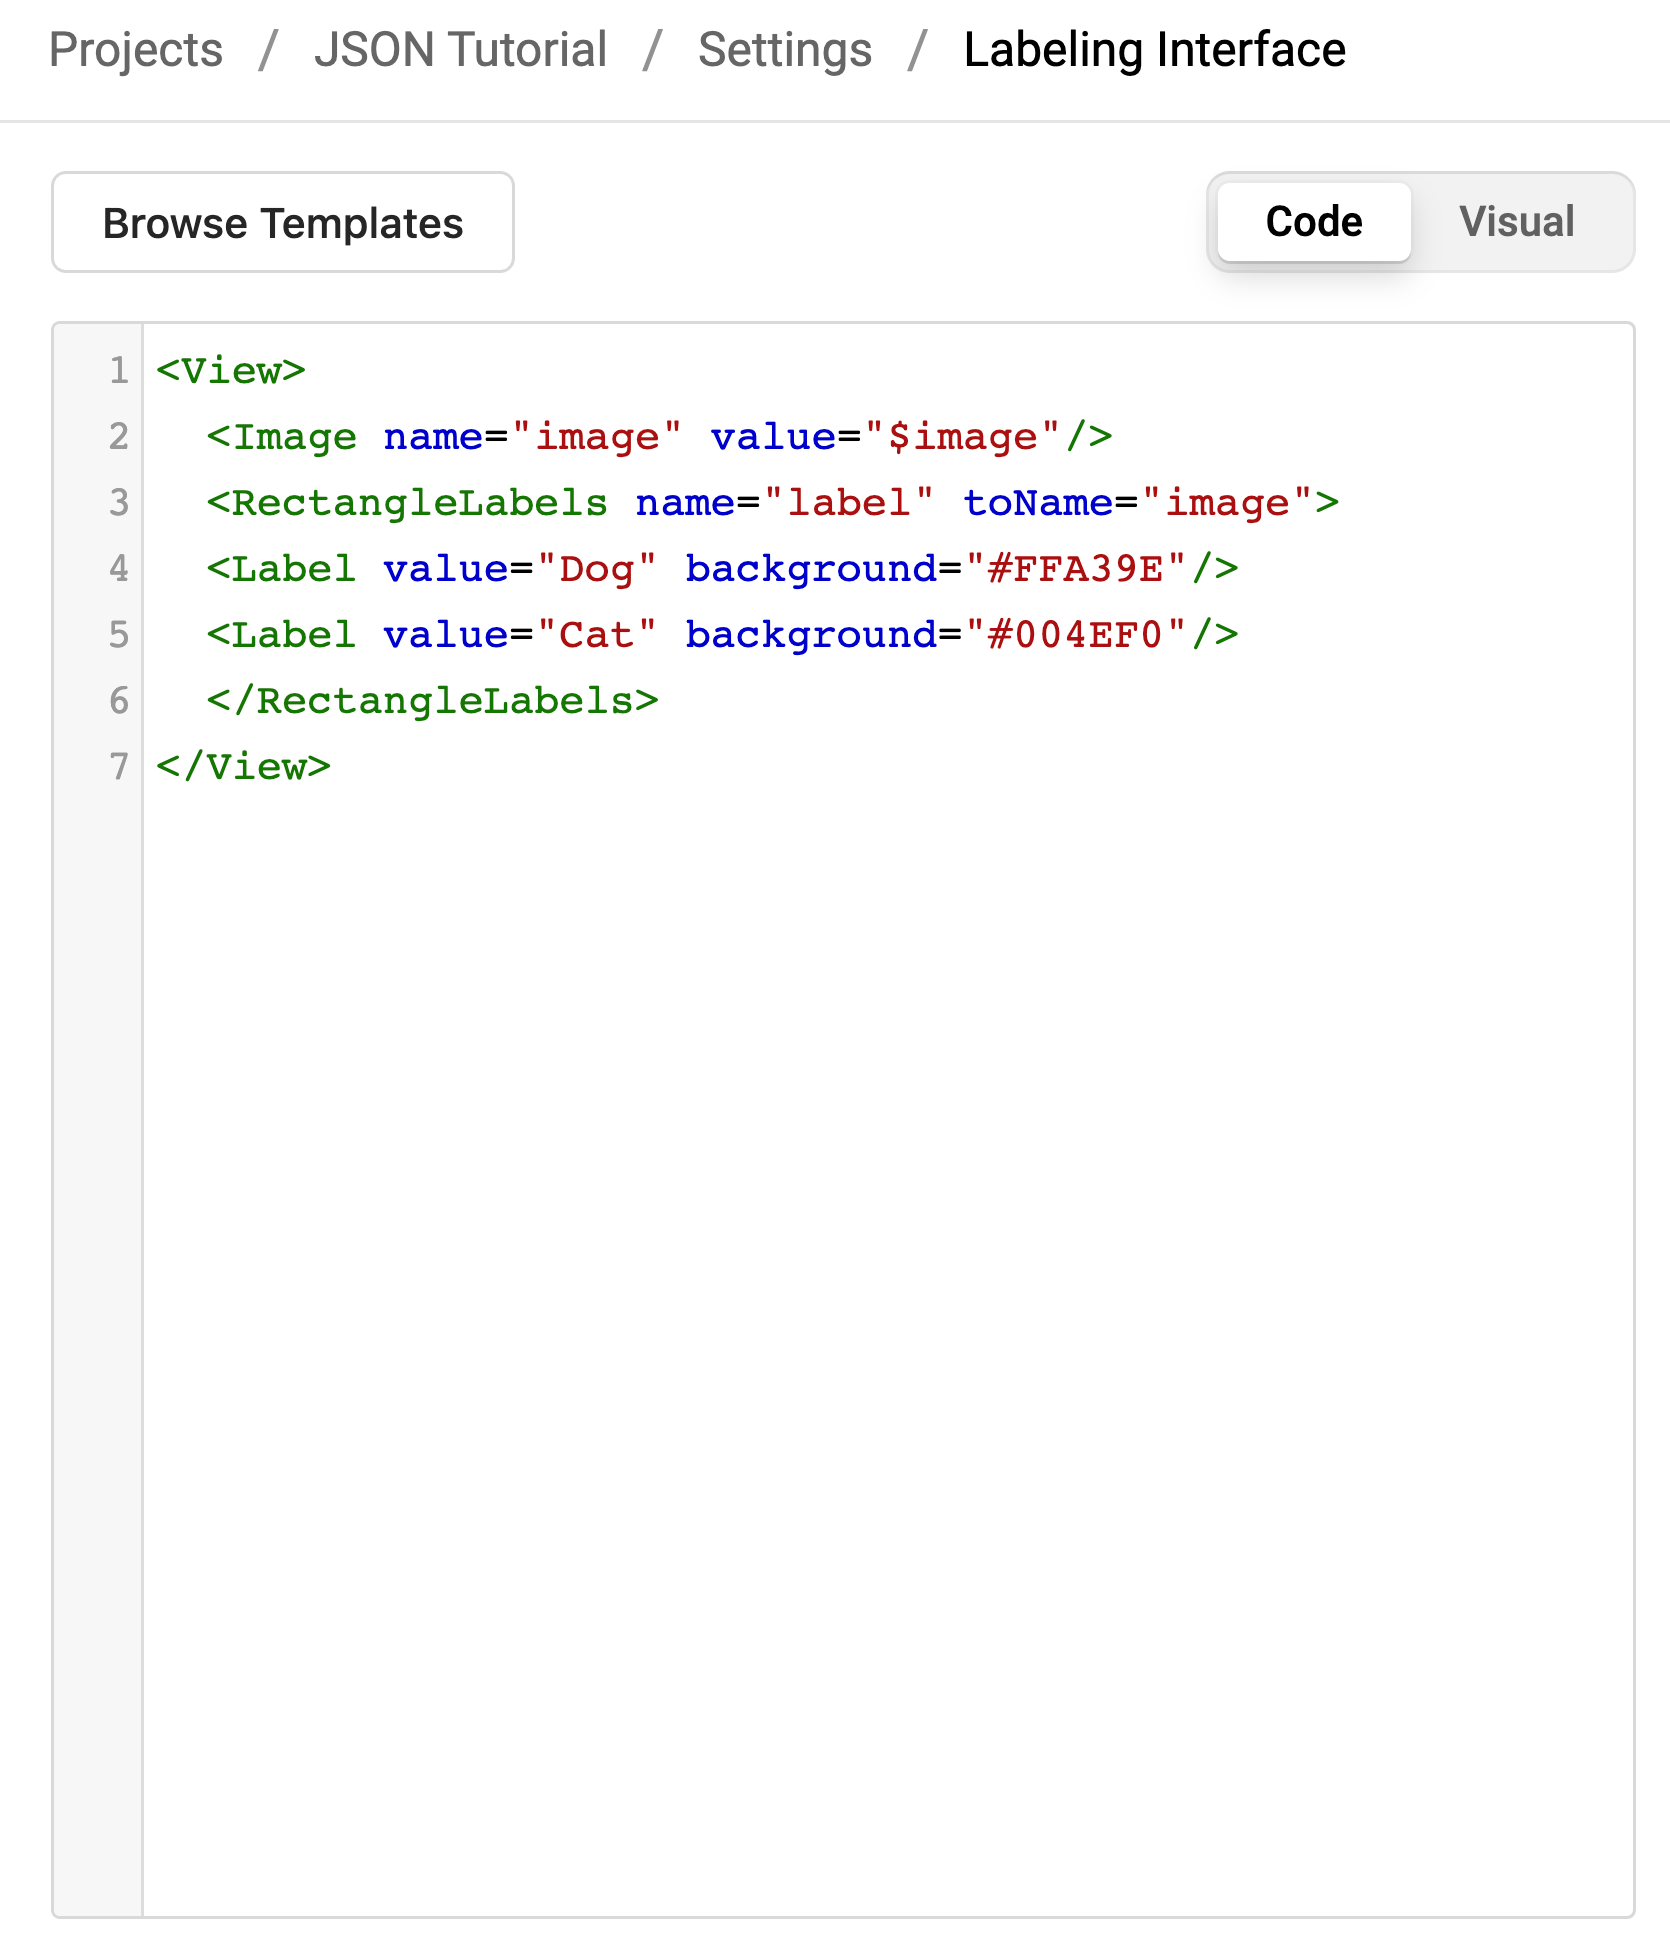Place cursor on opening View tag

click(x=231, y=371)
